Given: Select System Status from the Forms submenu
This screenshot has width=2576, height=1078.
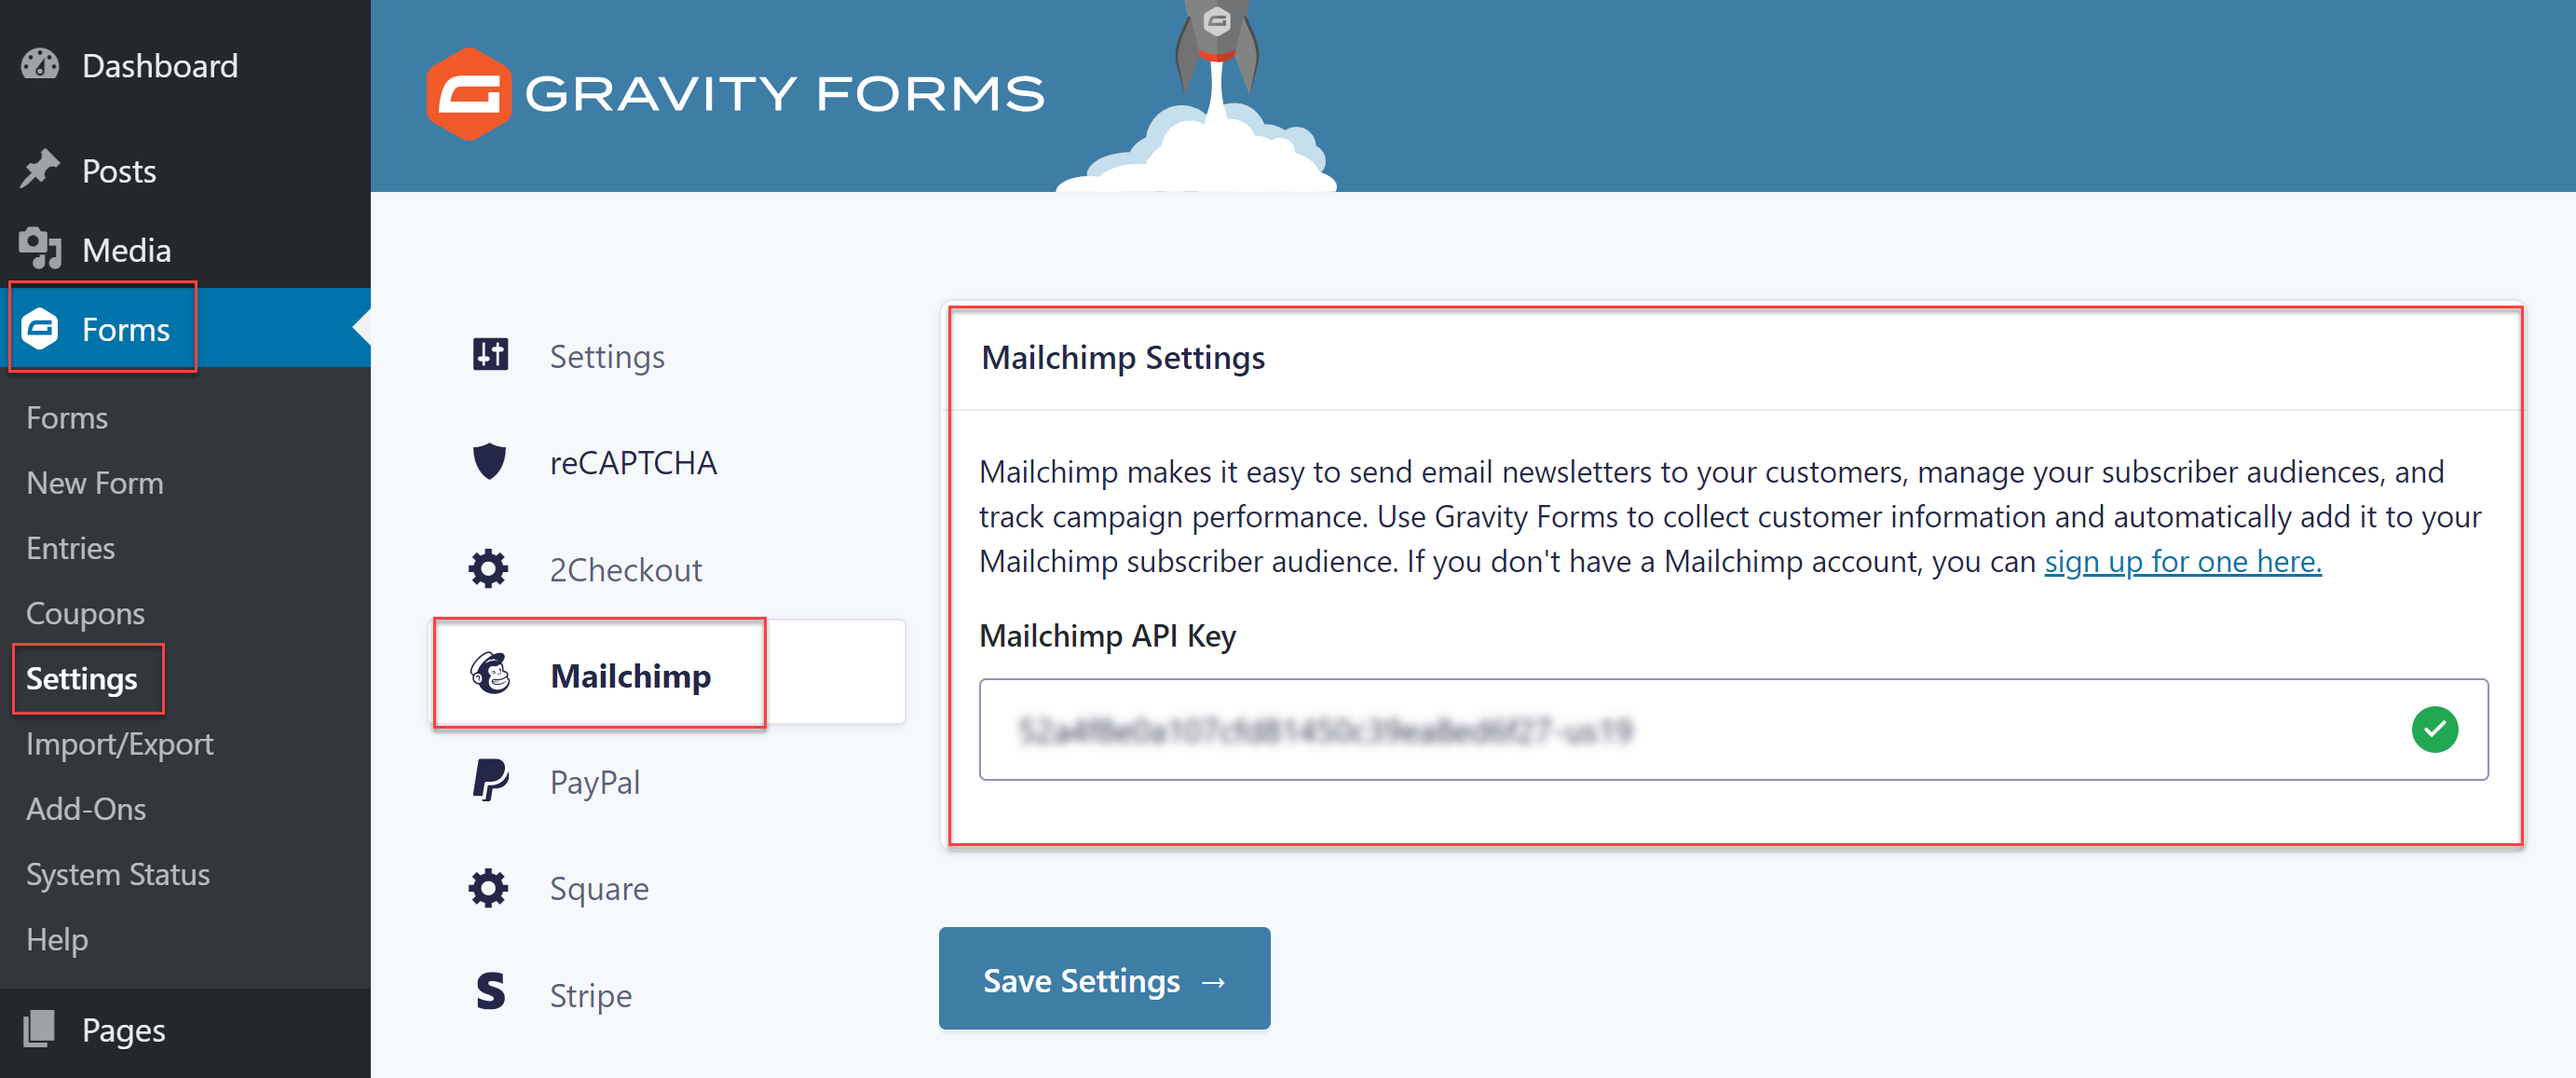Looking at the screenshot, I should (117, 873).
